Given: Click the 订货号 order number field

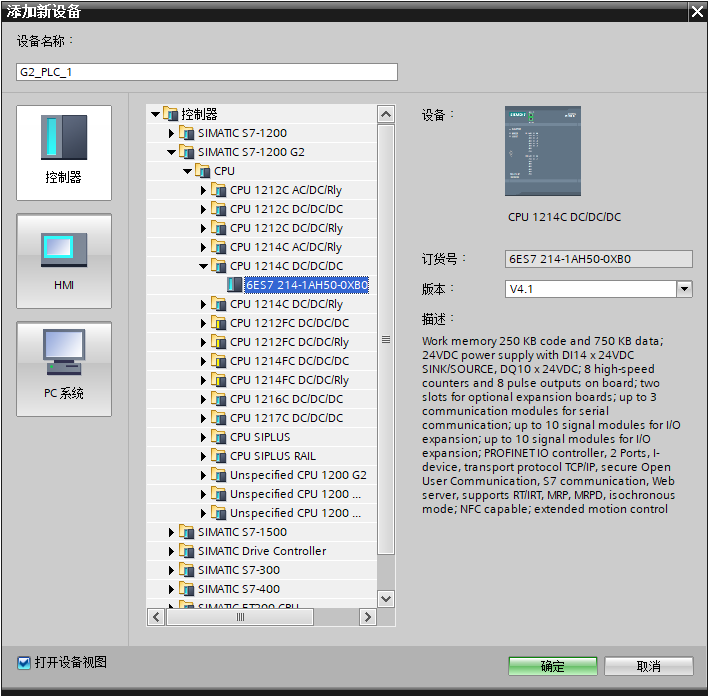Looking at the screenshot, I should (x=599, y=259).
